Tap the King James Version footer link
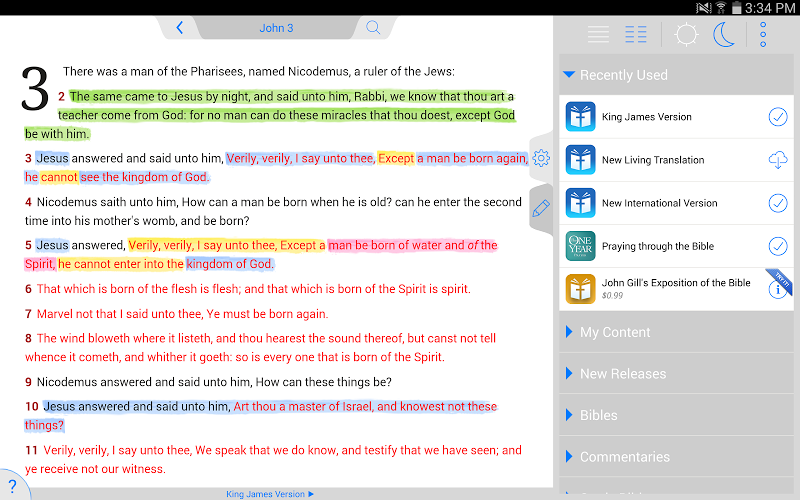The image size is (800, 500). [270, 494]
